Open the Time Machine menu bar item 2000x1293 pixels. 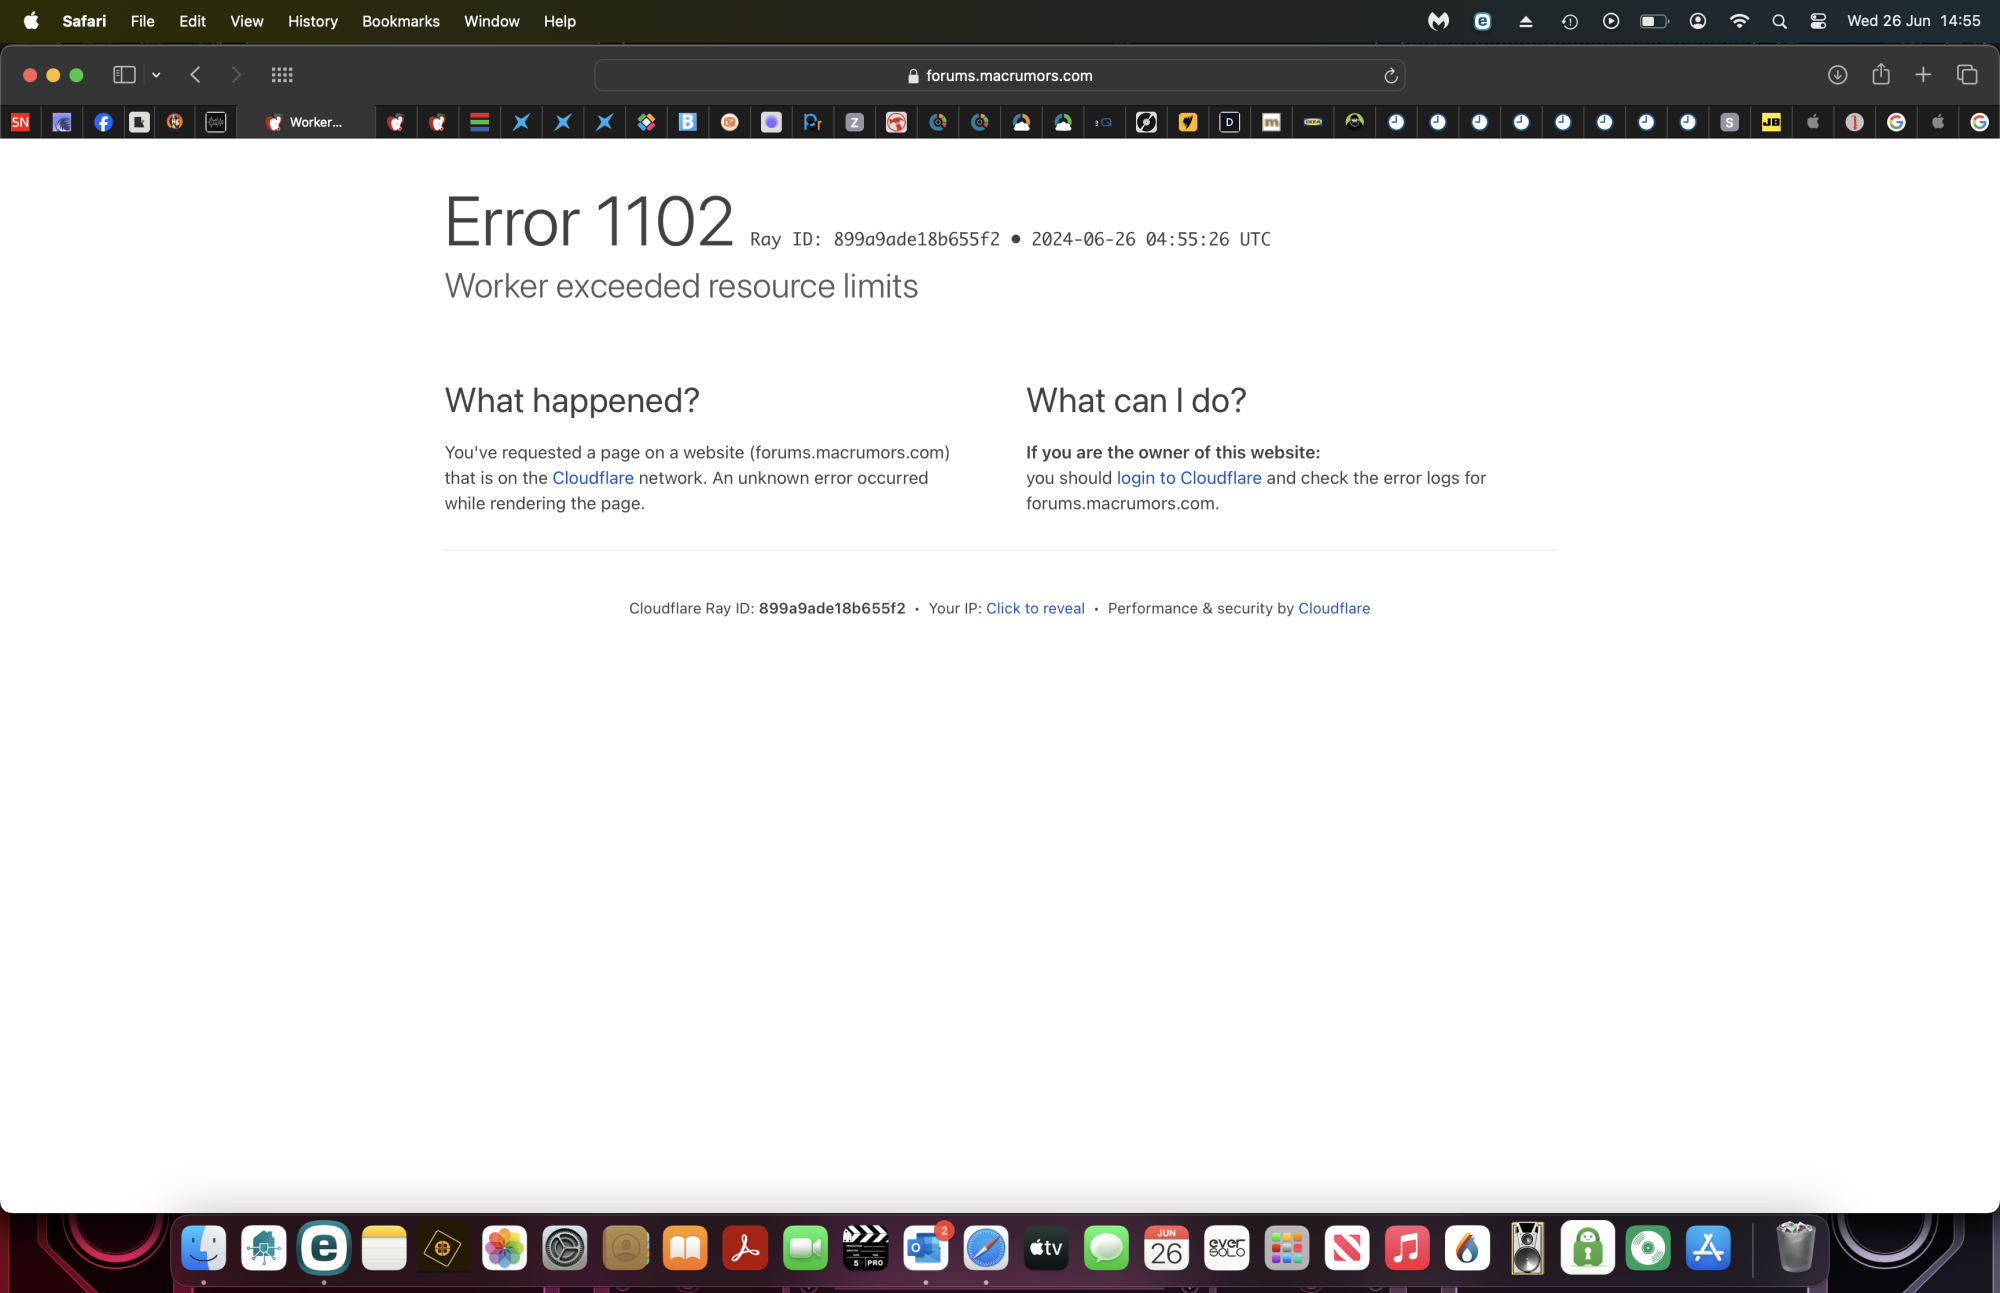coord(1569,21)
